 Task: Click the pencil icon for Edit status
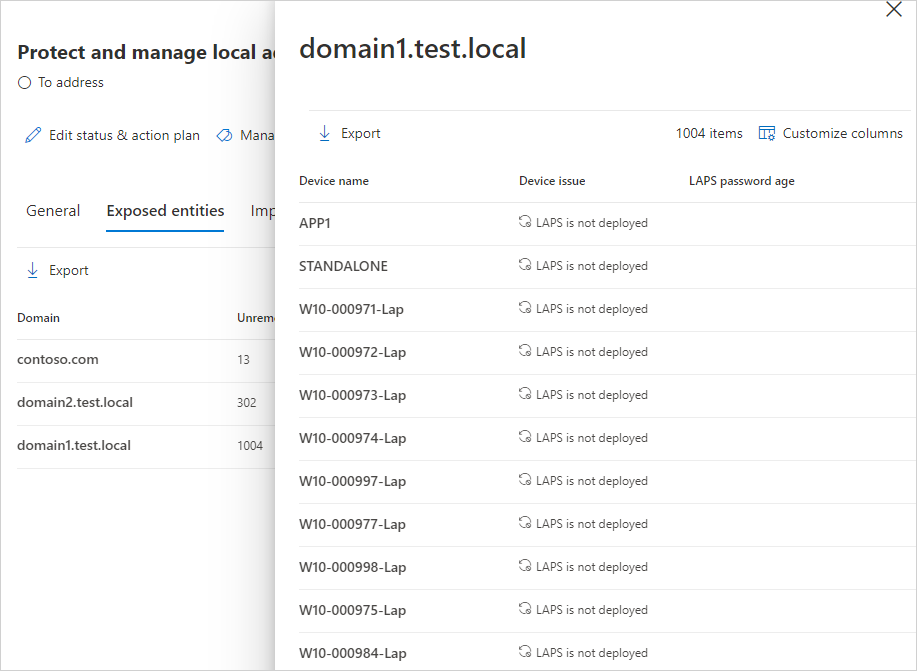pyautogui.click(x=34, y=135)
